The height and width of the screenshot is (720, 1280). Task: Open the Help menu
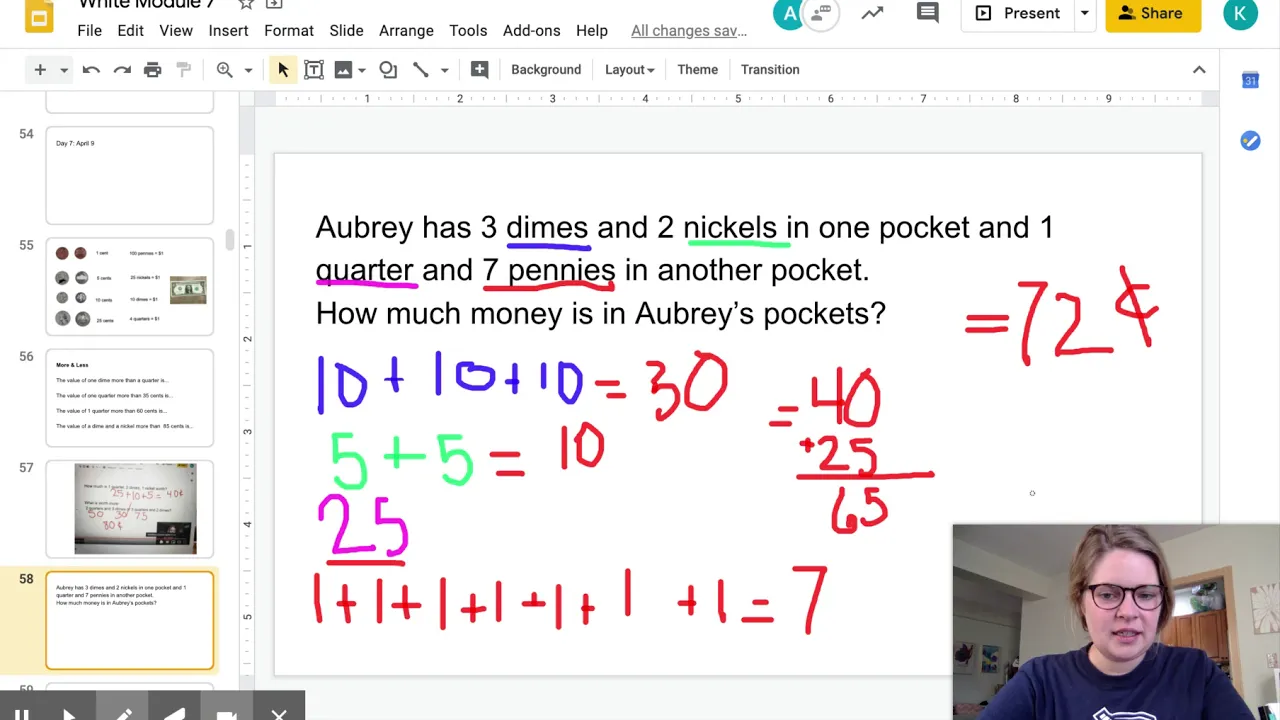tap(592, 31)
